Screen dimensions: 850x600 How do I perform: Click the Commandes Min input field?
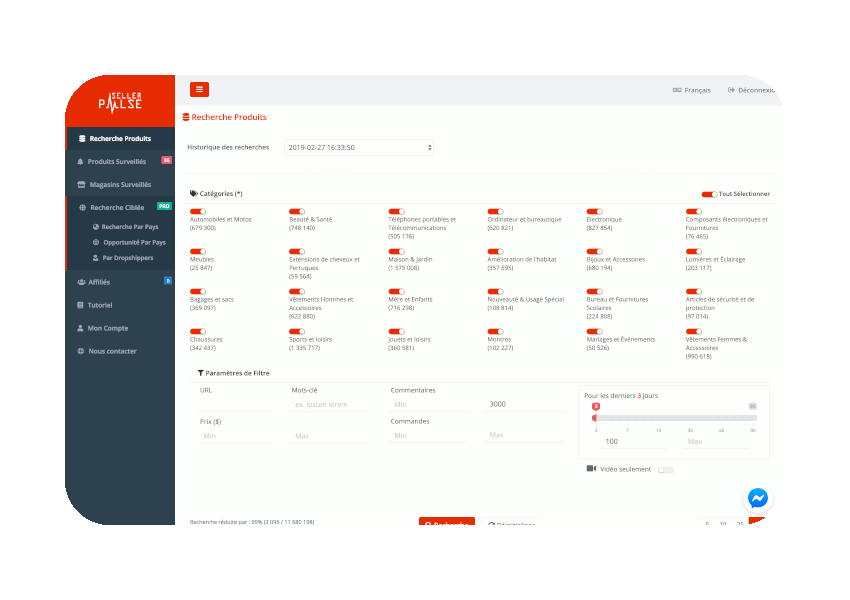pos(428,435)
